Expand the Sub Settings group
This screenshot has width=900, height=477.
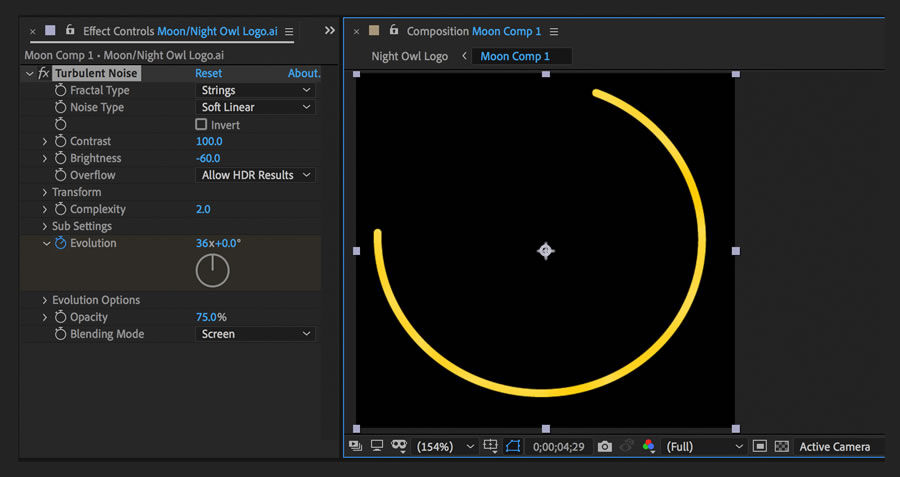coord(45,226)
